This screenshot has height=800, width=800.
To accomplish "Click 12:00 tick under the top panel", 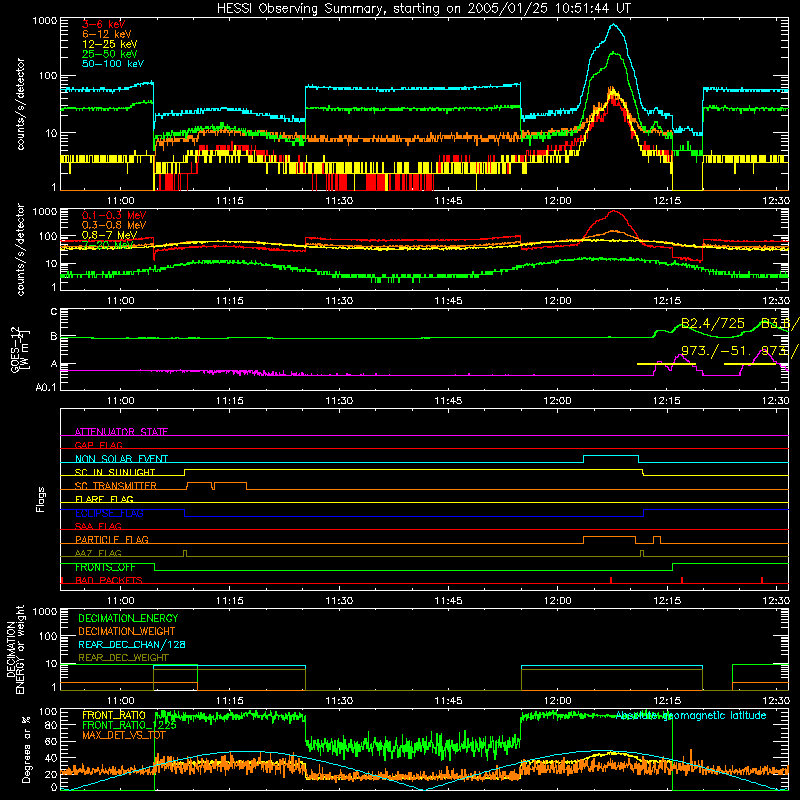I will [x=557, y=201].
